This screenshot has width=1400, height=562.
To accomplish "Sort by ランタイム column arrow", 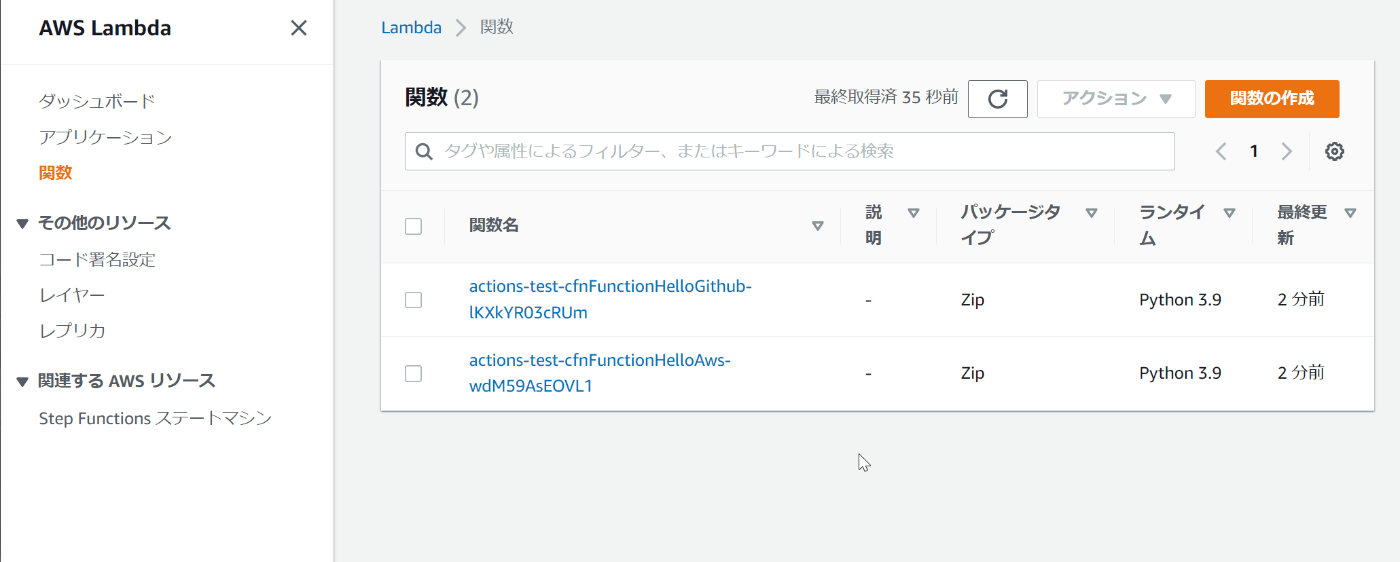I will [x=1230, y=213].
